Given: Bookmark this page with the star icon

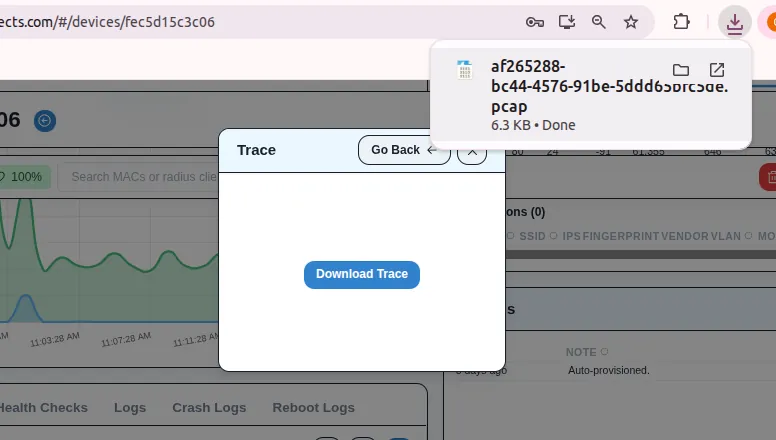Looking at the screenshot, I should coord(630,22).
